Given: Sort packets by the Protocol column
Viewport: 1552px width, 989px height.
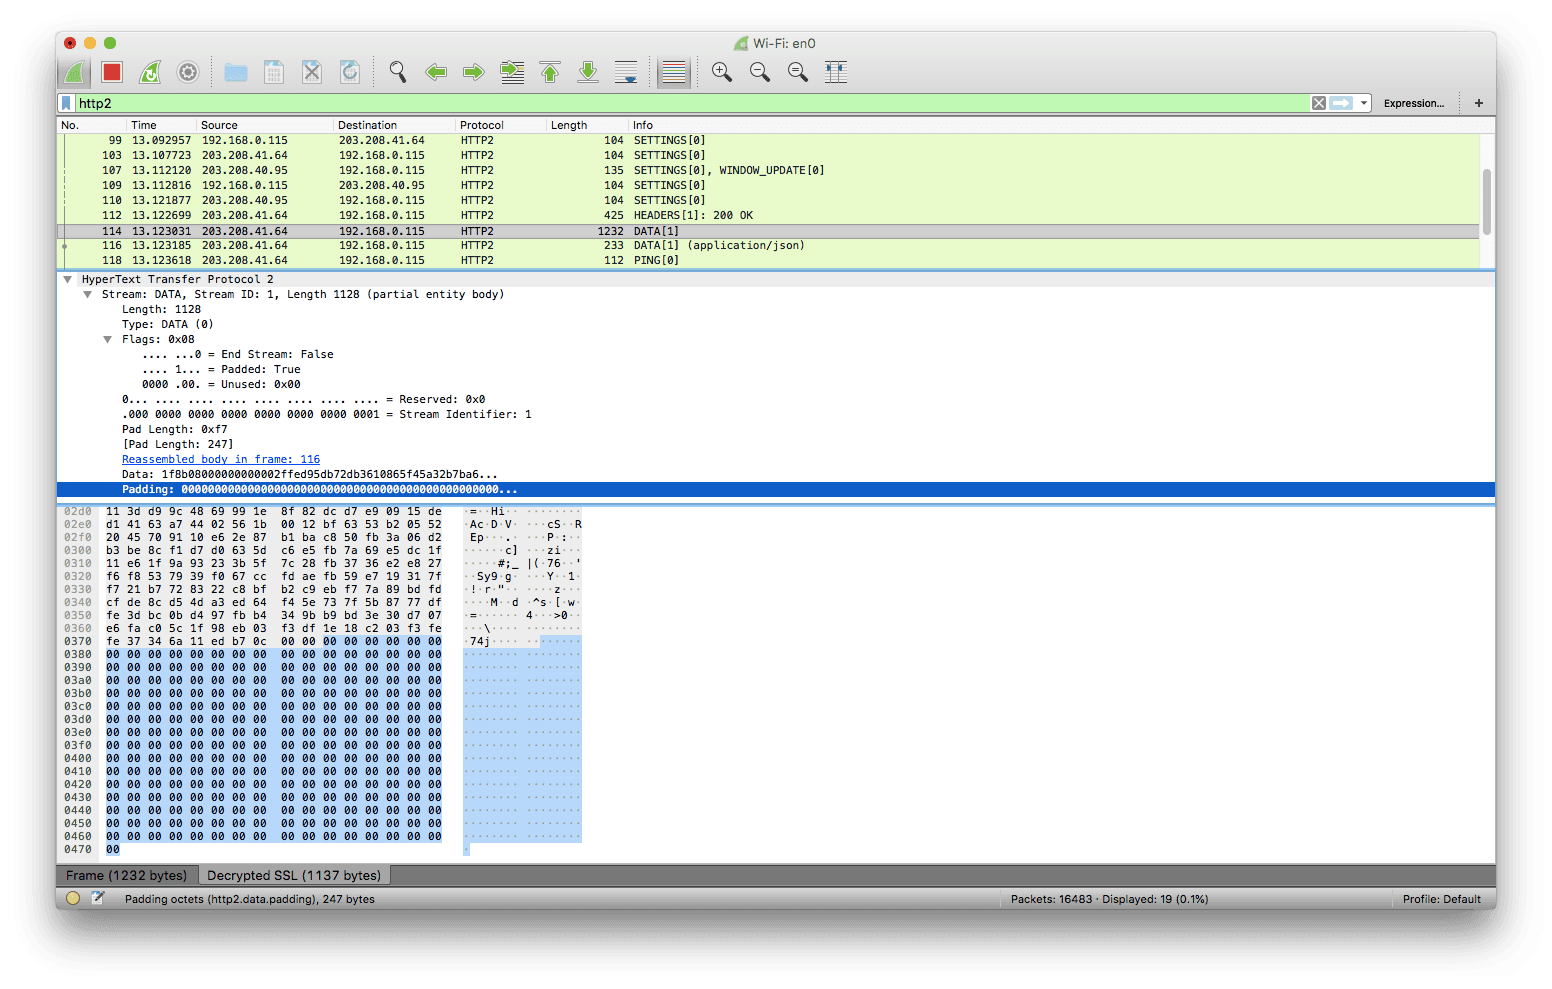Looking at the screenshot, I should coord(500,125).
